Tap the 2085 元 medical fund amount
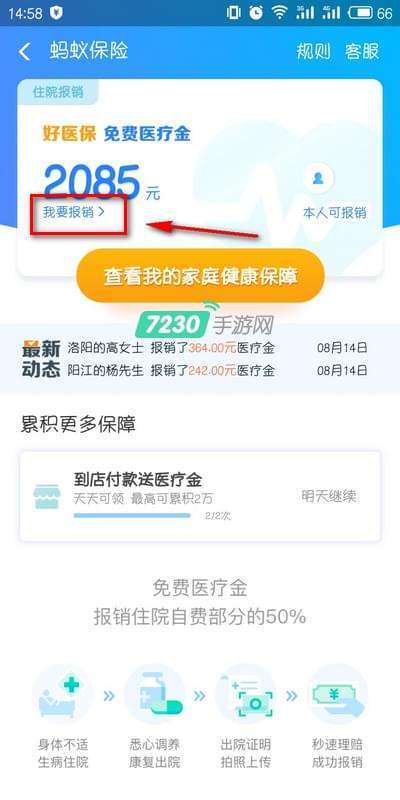This screenshot has width=400, height=800. 102,183
